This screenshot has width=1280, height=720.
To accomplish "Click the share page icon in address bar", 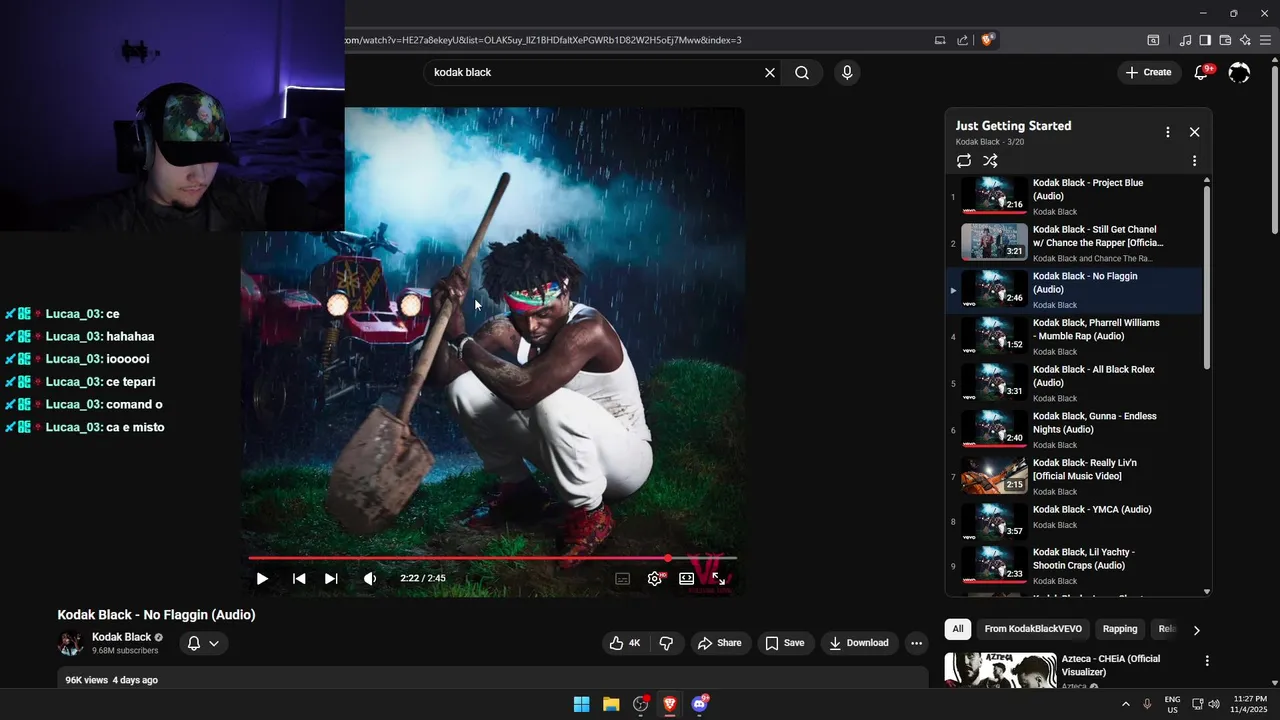I will point(962,40).
